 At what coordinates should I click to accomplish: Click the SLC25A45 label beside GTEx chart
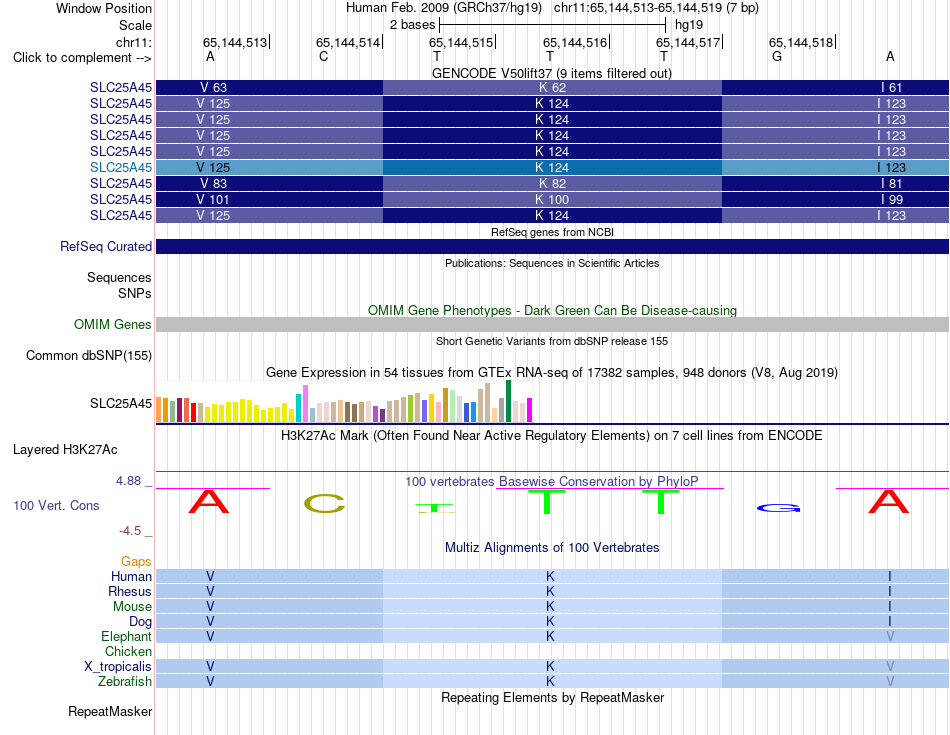(121, 404)
